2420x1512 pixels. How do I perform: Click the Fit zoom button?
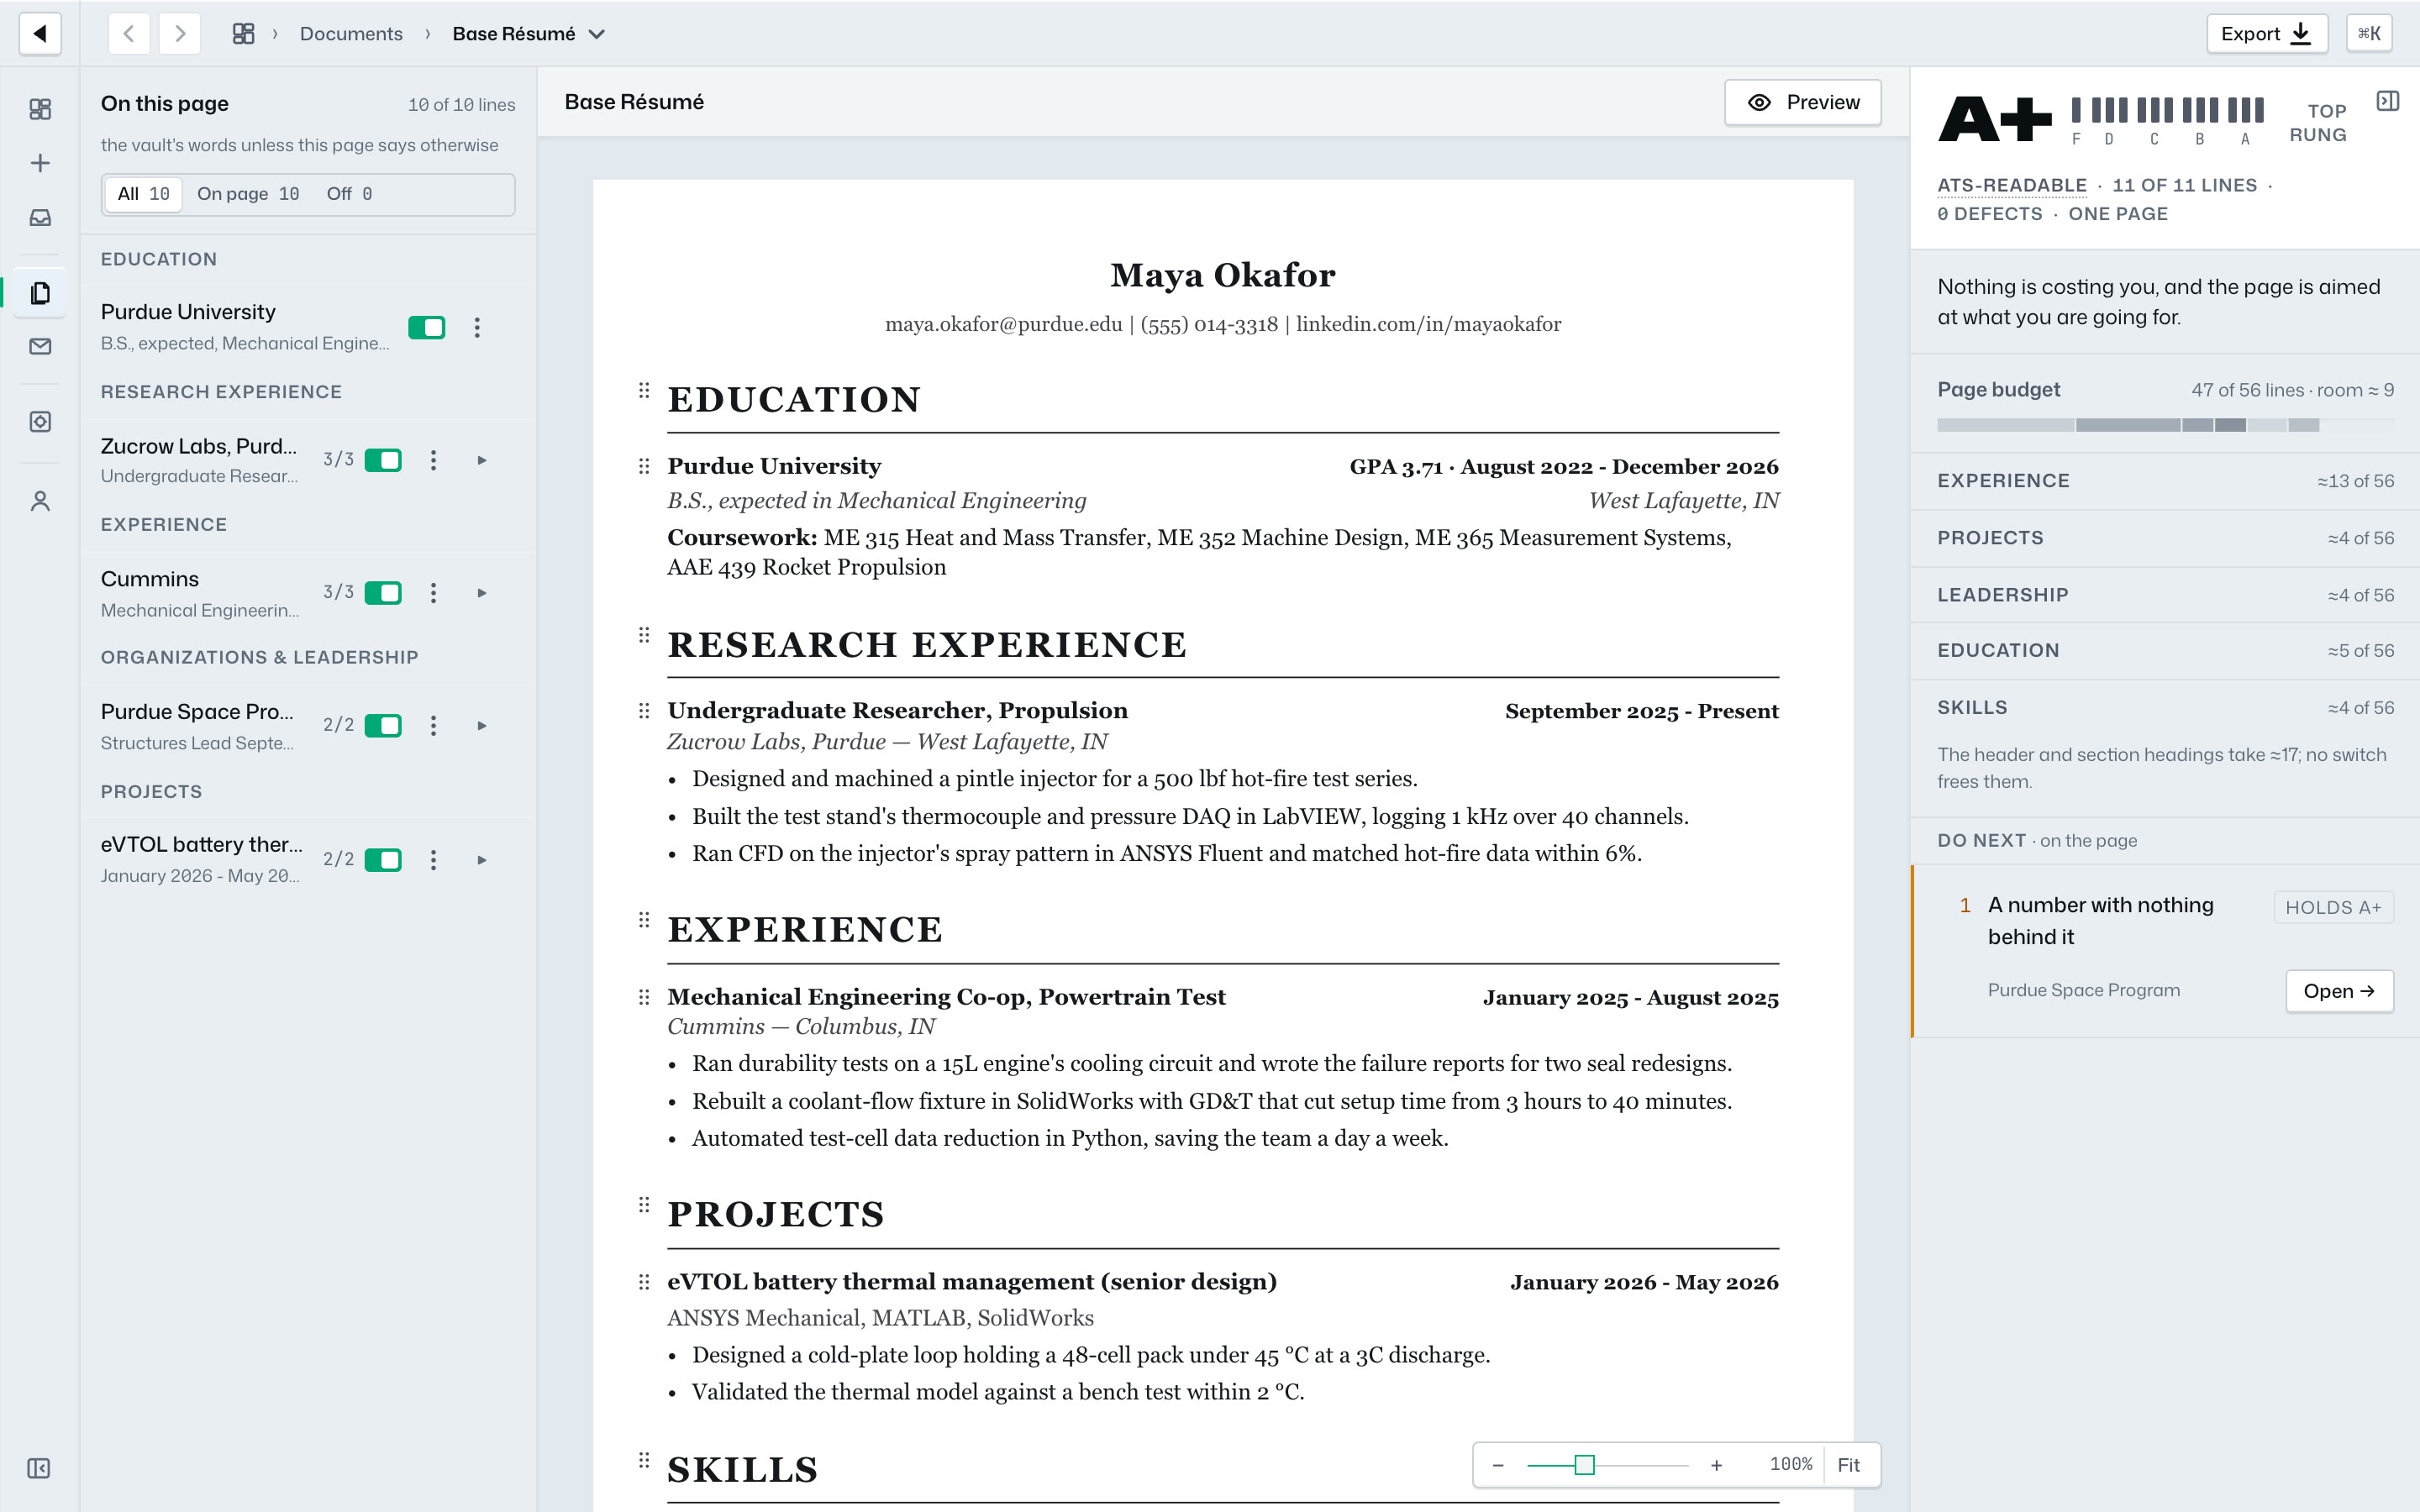click(1849, 1465)
